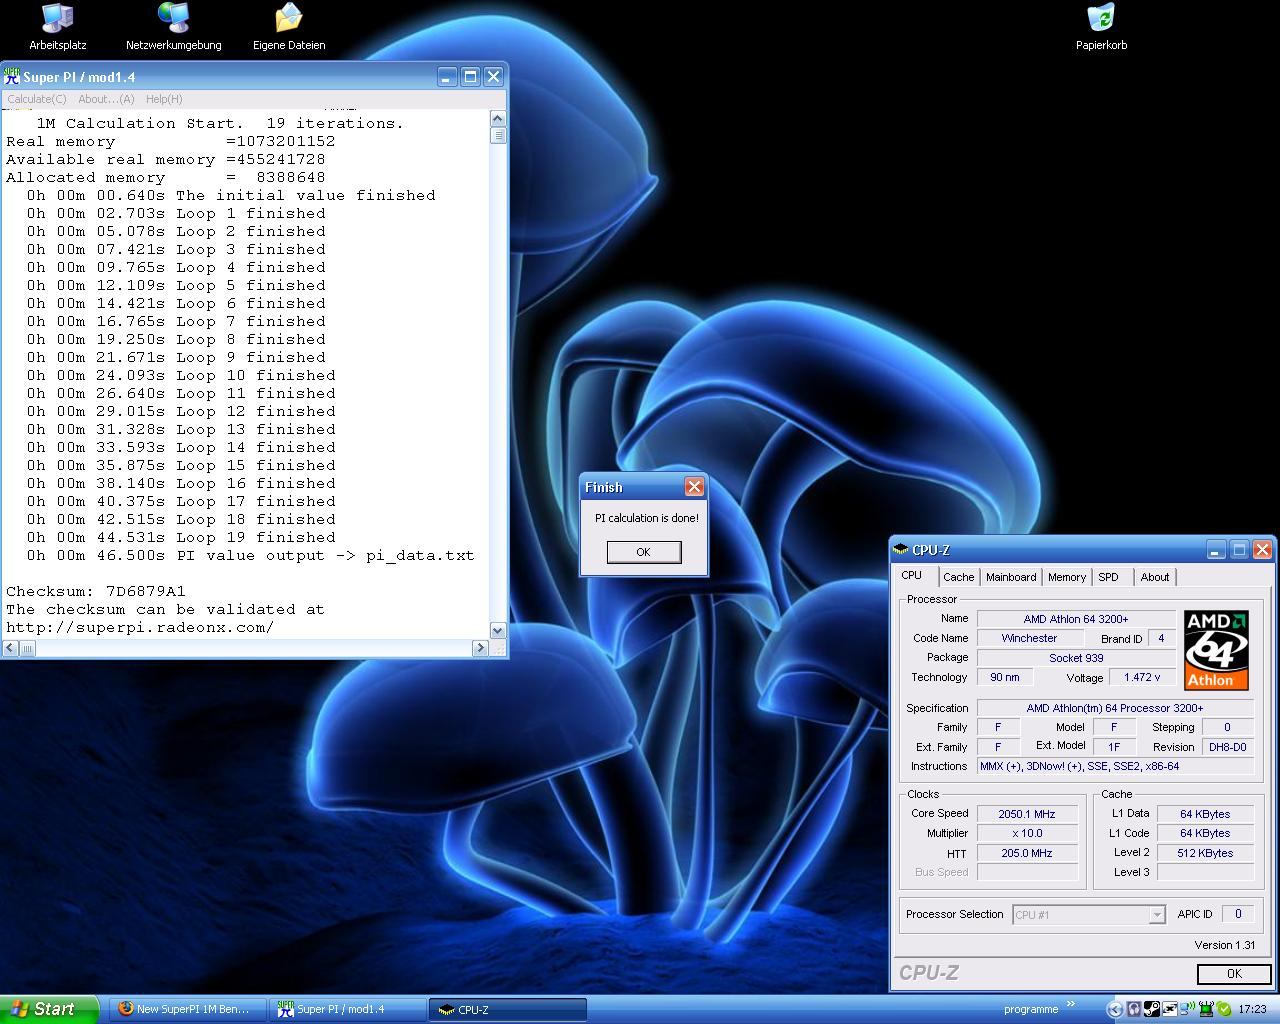
Task: Click the Revision DH8-D0 field
Action: point(1227,747)
